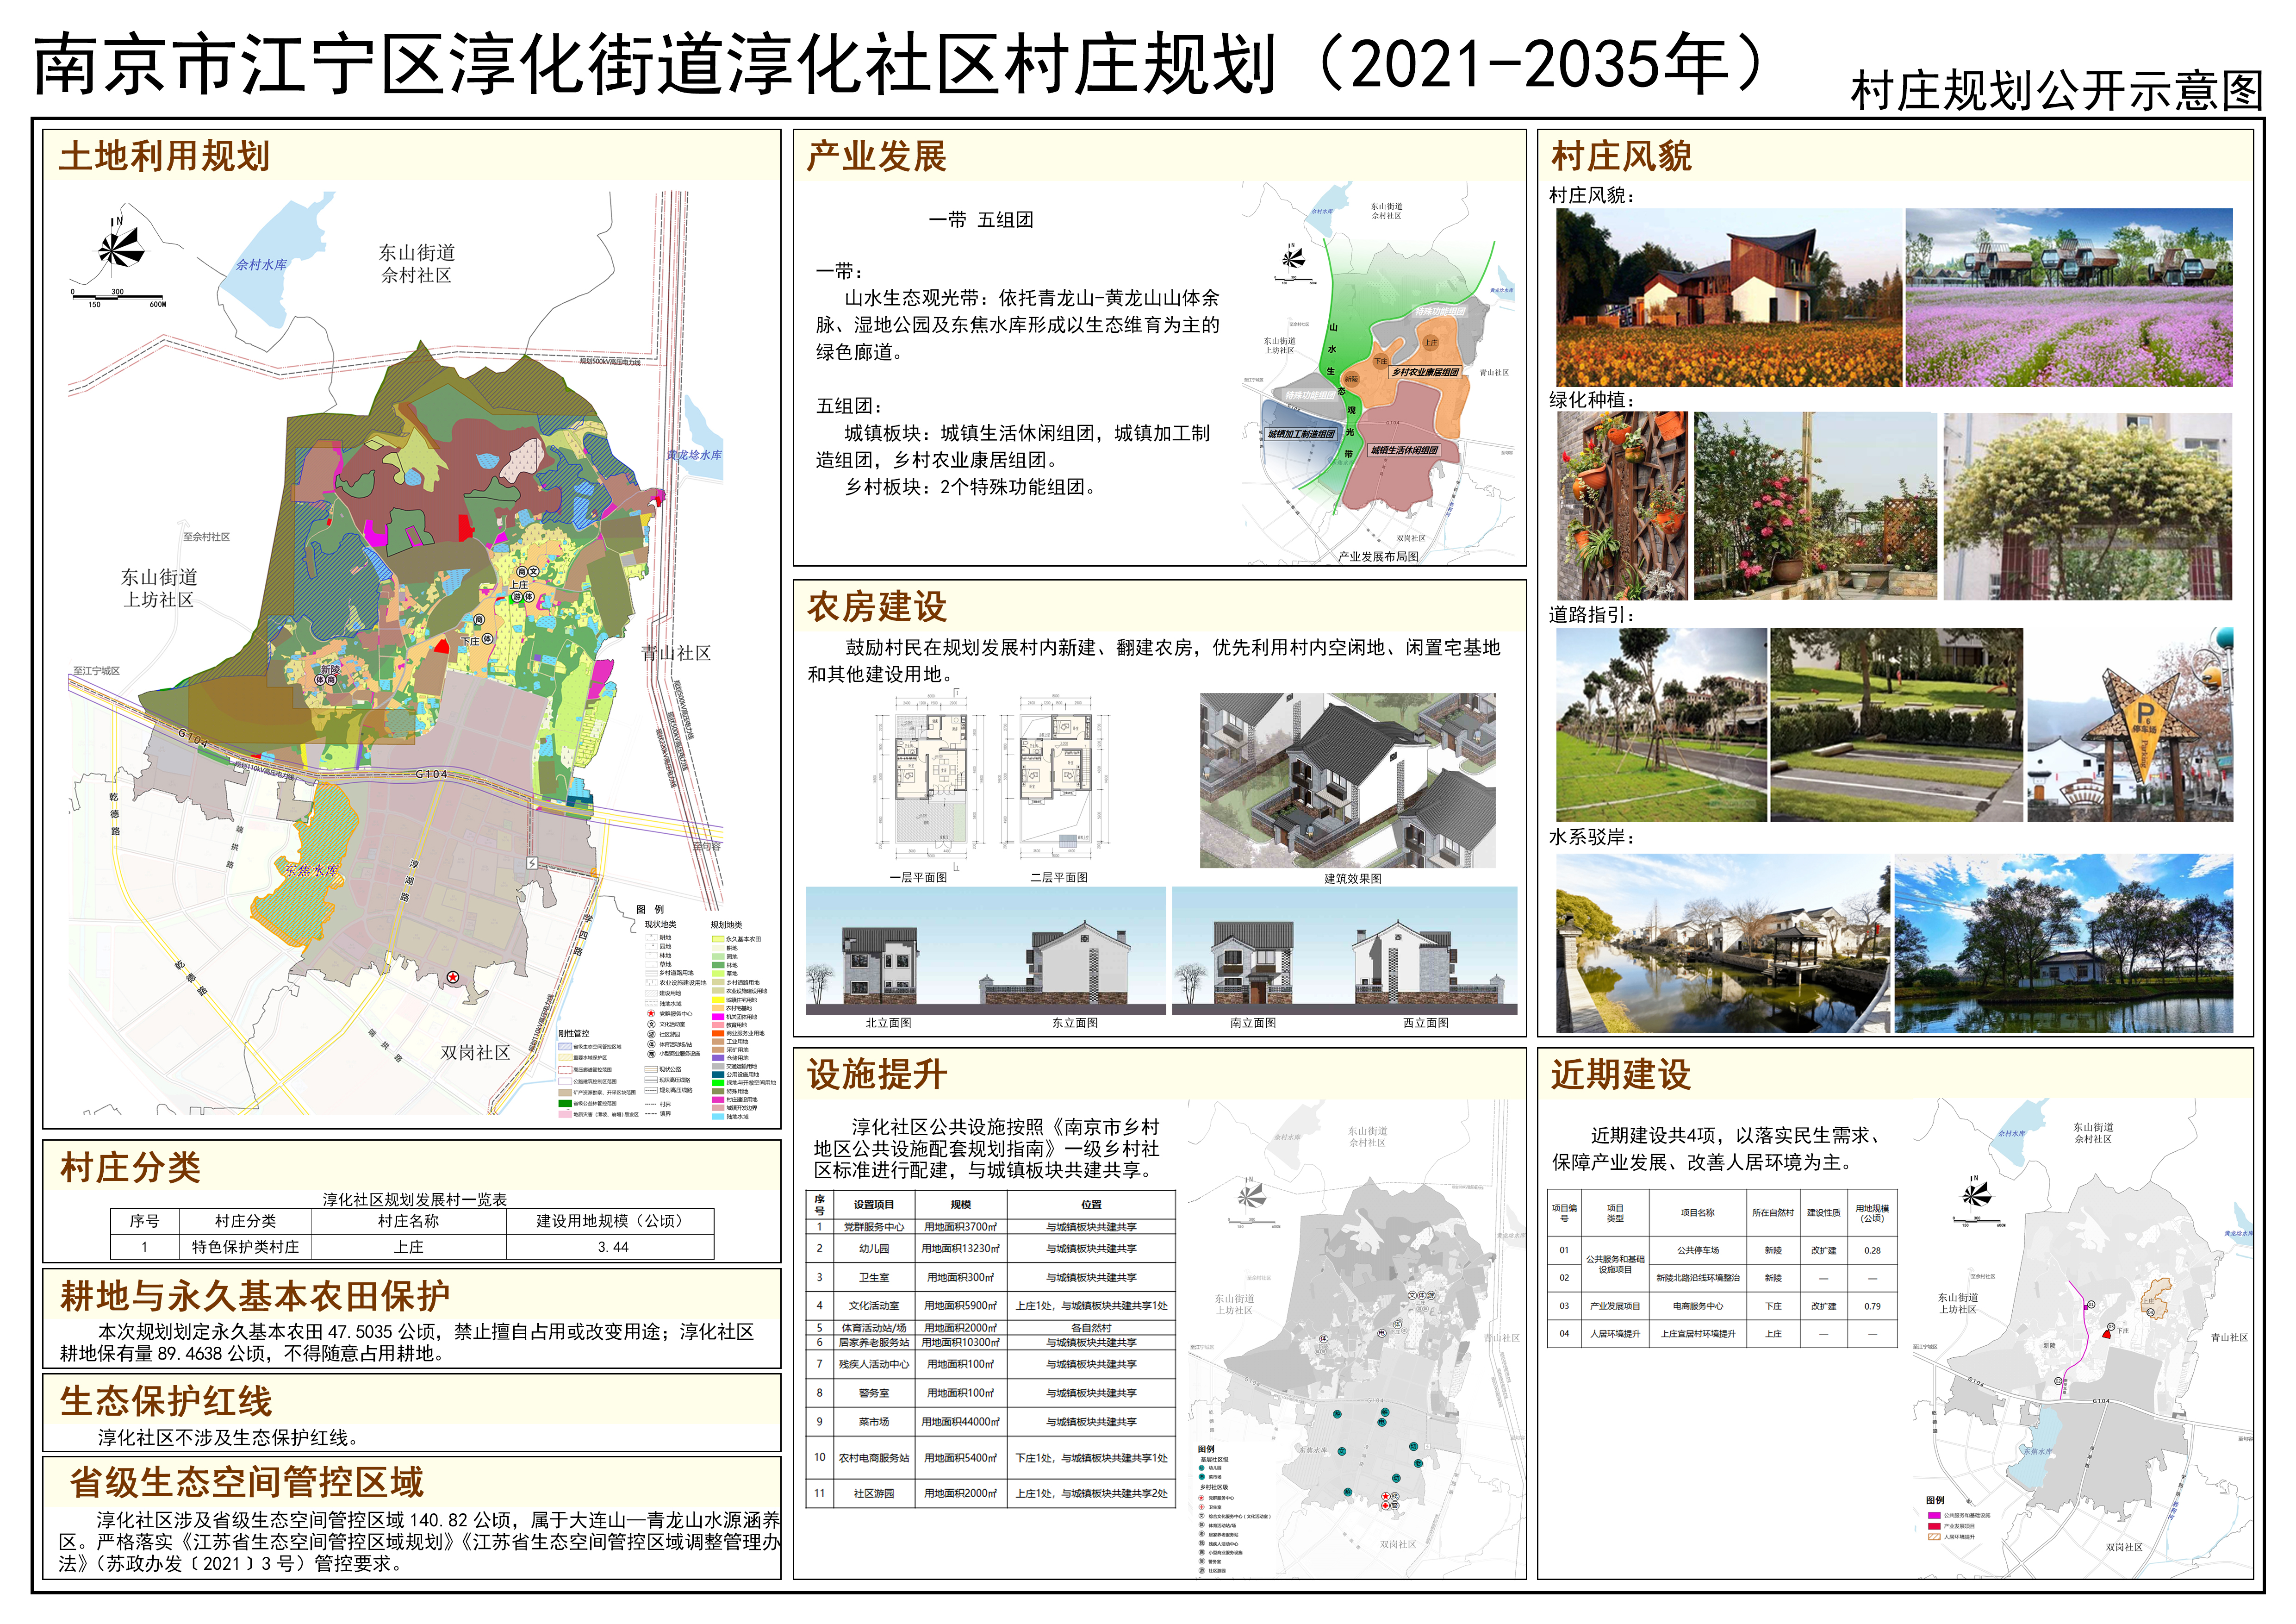Image resolution: width=2296 pixels, height=1624 pixels.
Task: Click the 社区游园 circled 游 legend icon
Action: pos(652,1034)
